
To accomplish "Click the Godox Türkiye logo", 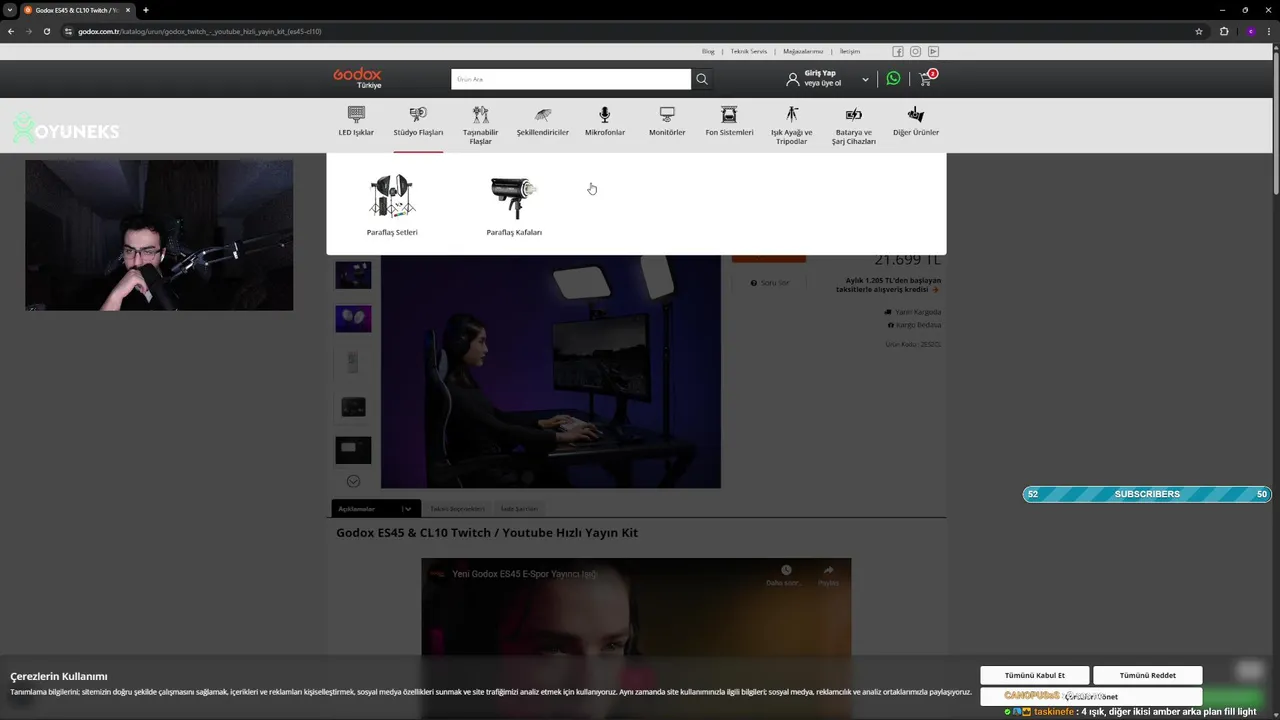I will click(x=357, y=78).
